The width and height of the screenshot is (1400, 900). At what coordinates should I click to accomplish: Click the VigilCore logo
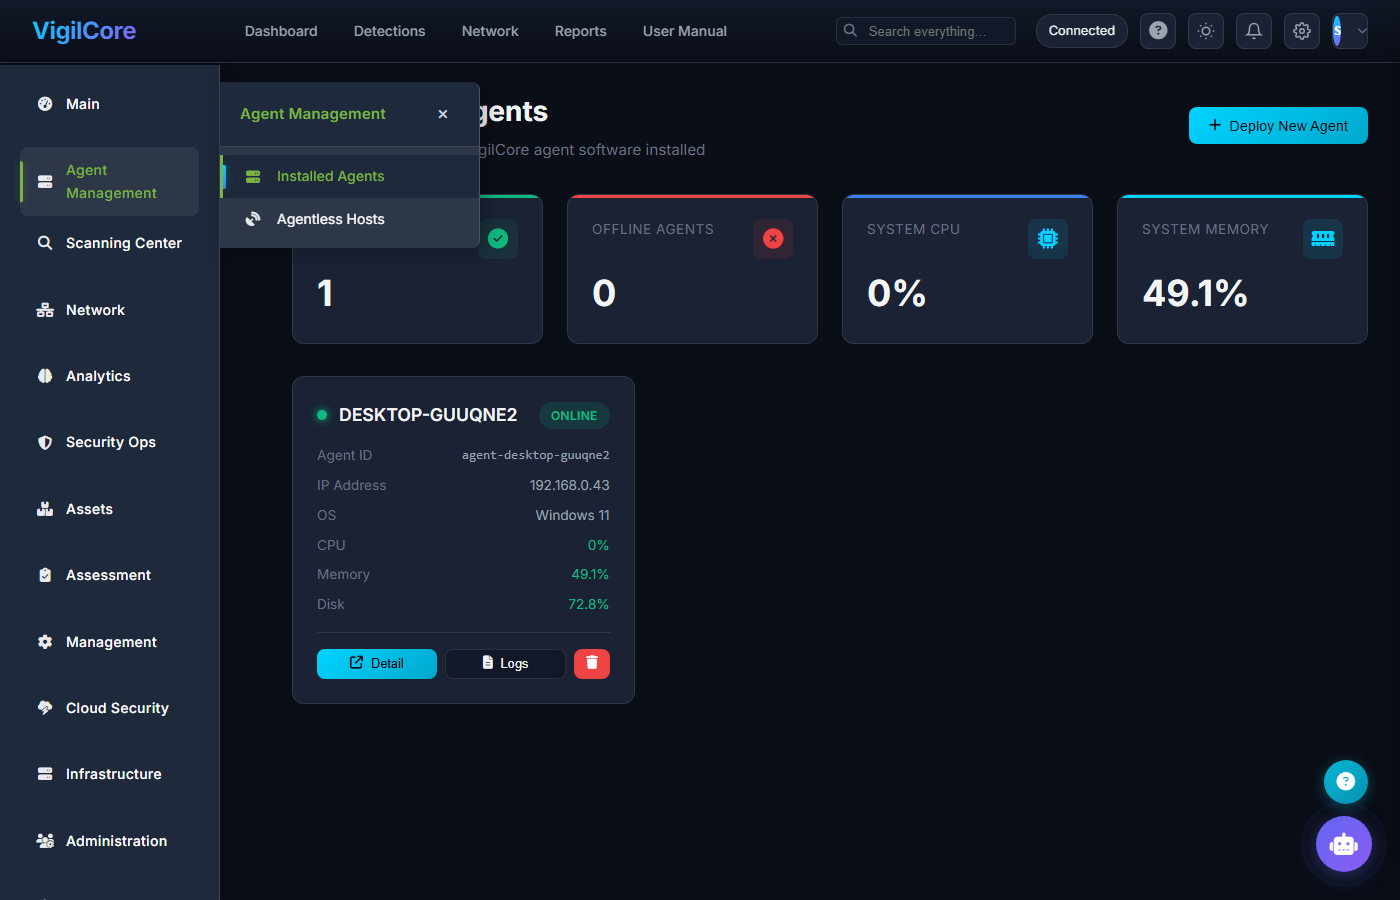pyautogui.click(x=84, y=31)
